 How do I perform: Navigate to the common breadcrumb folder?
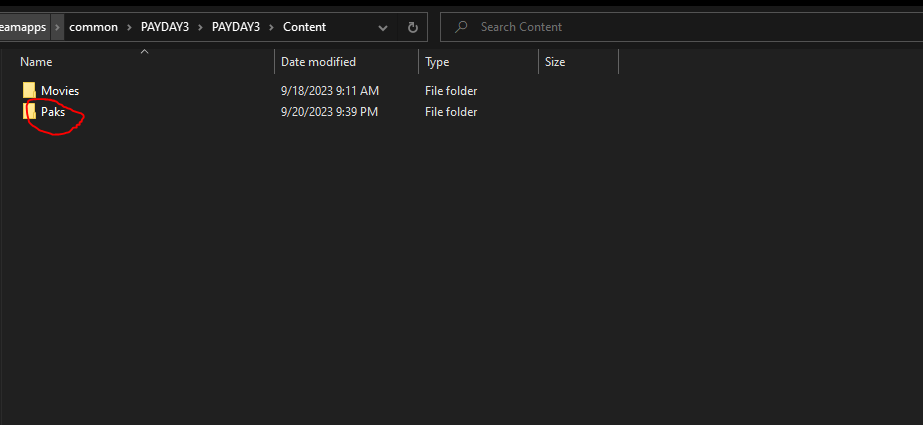coord(93,27)
